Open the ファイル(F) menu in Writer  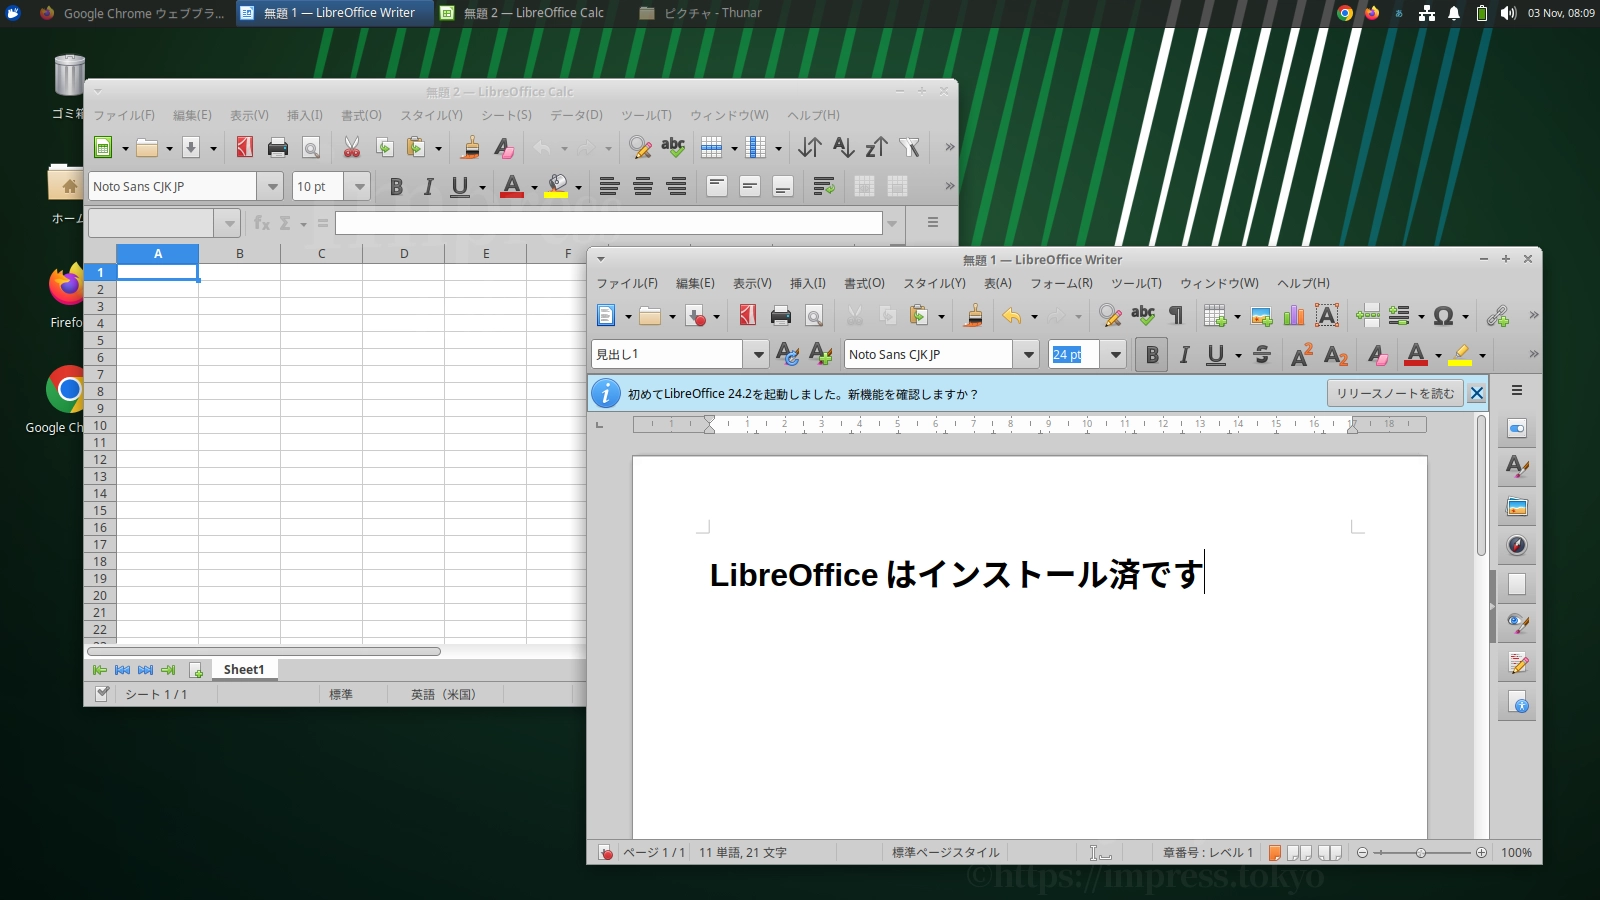pyautogui.click(x=627, y=283)
